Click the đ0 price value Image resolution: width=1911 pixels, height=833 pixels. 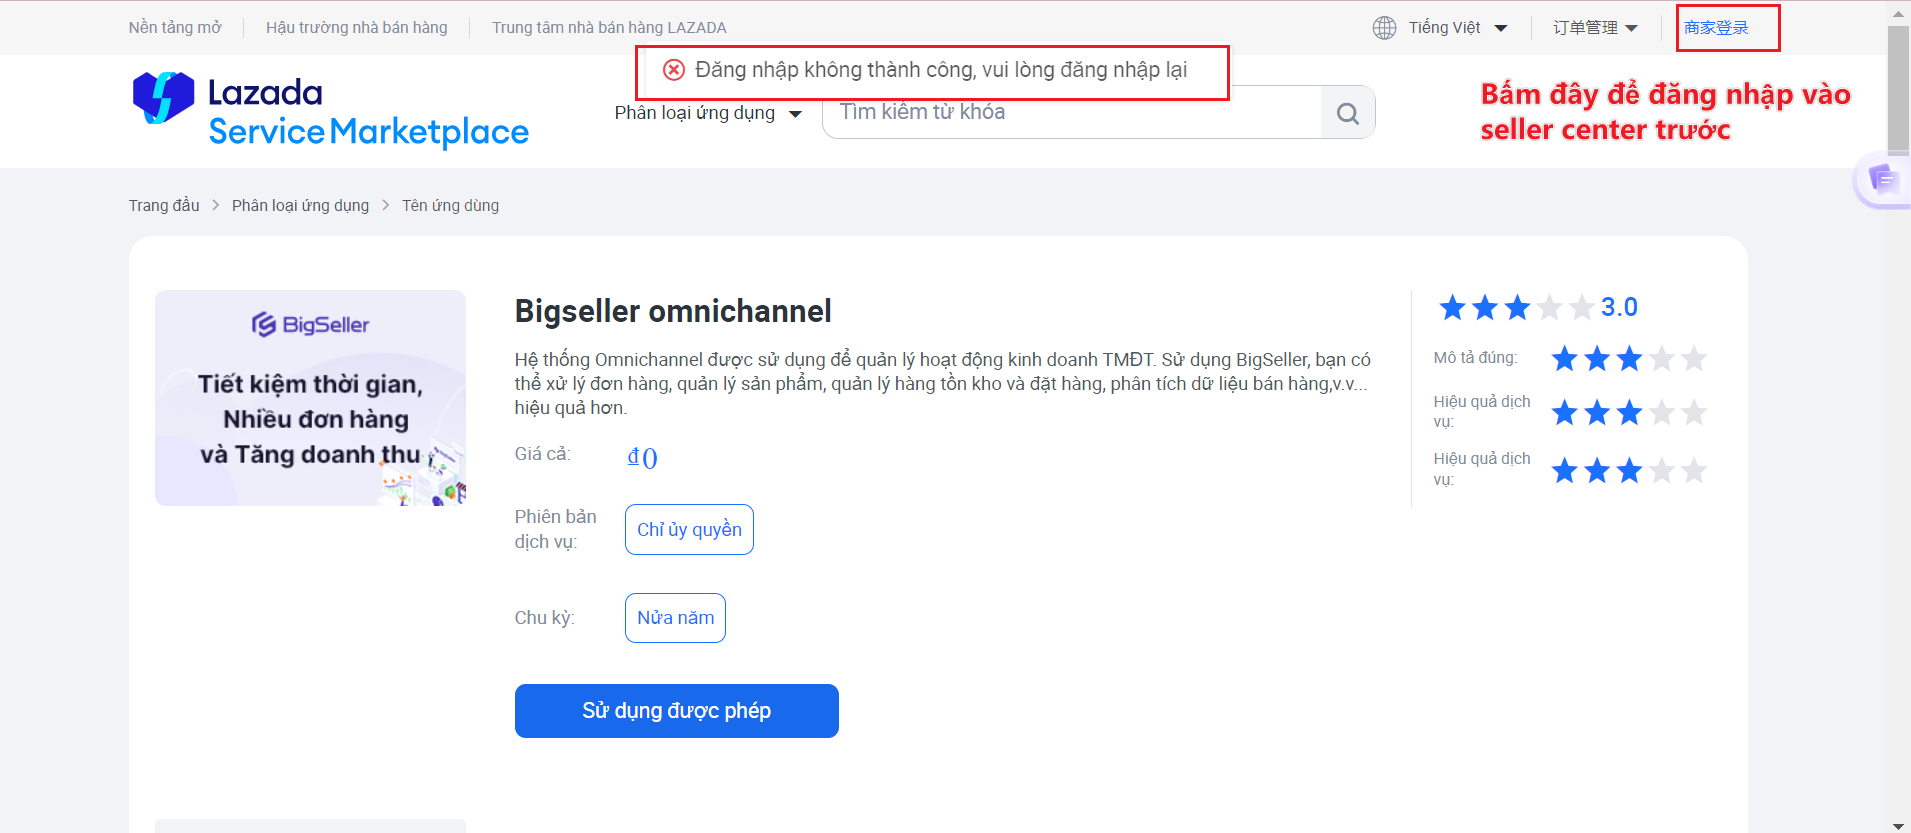pos(642,457)
